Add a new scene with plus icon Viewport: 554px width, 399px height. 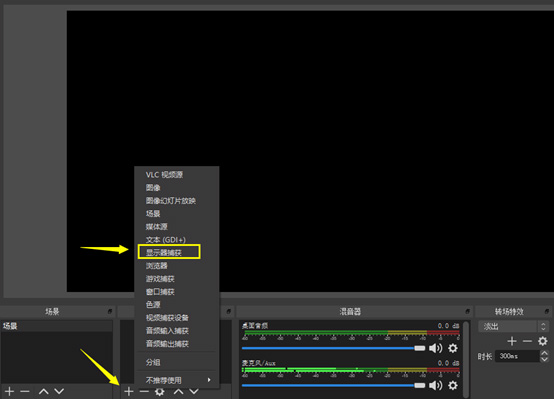coord(10,391)
